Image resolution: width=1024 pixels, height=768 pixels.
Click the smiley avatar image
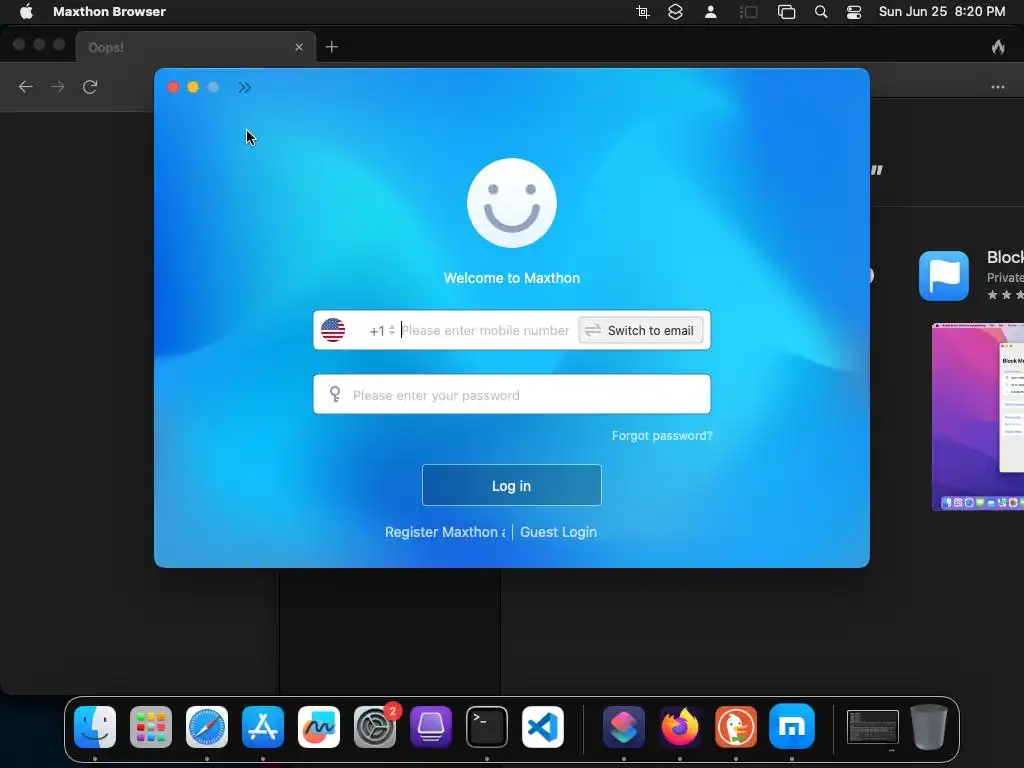pyautogui.click(x=512, y=203)
